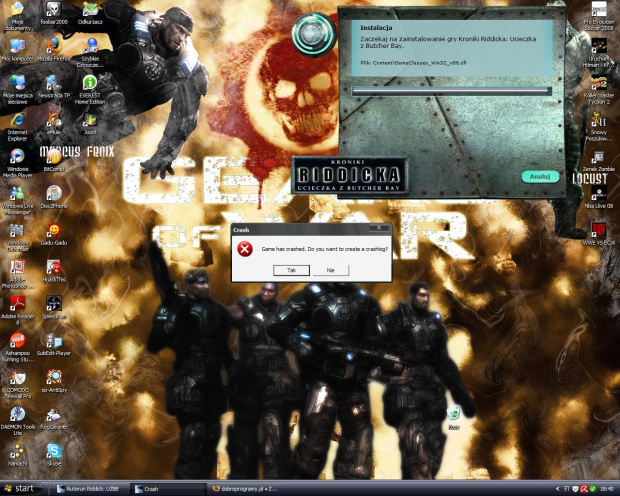Click the taskbar clock showing 18:48
Viewport: 620px width, 496px height.
click(609, 489)
